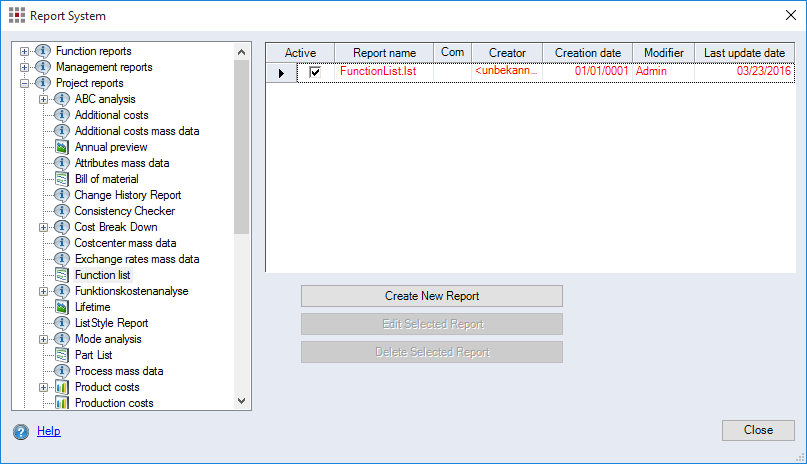
Task: Click the FunctionList.lst report name cell
Action: pyautogui.click(x=384, y=72)
